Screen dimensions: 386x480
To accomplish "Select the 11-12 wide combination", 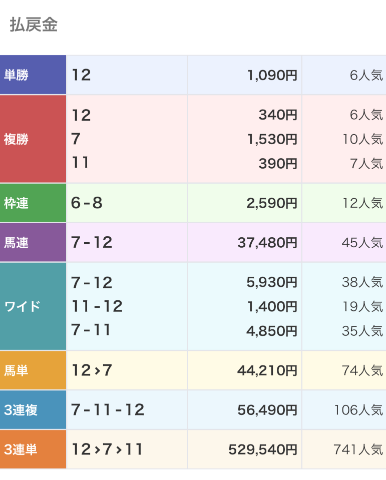I will point(97,306).
